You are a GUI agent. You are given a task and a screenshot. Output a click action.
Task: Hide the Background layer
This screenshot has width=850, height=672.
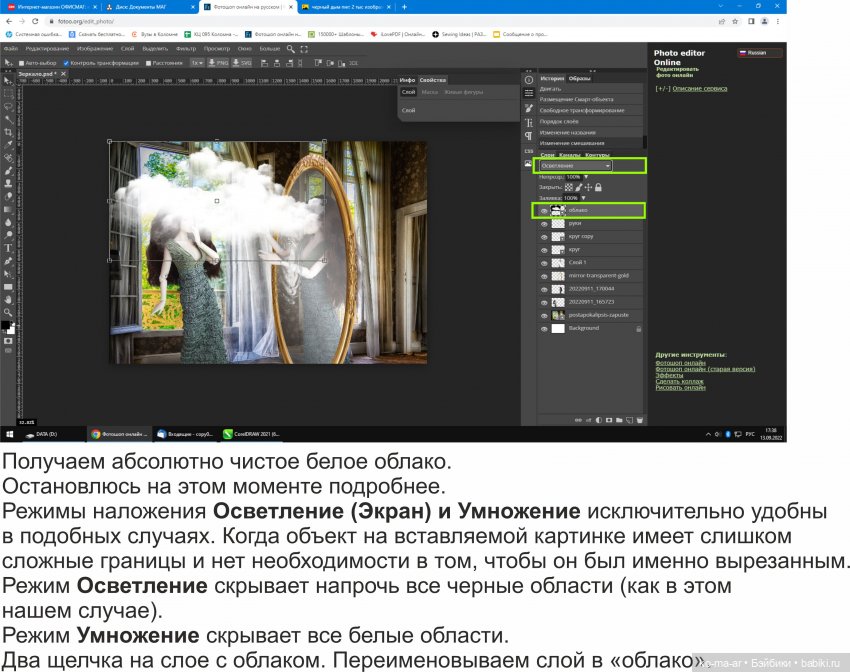[x=544, y=329]
